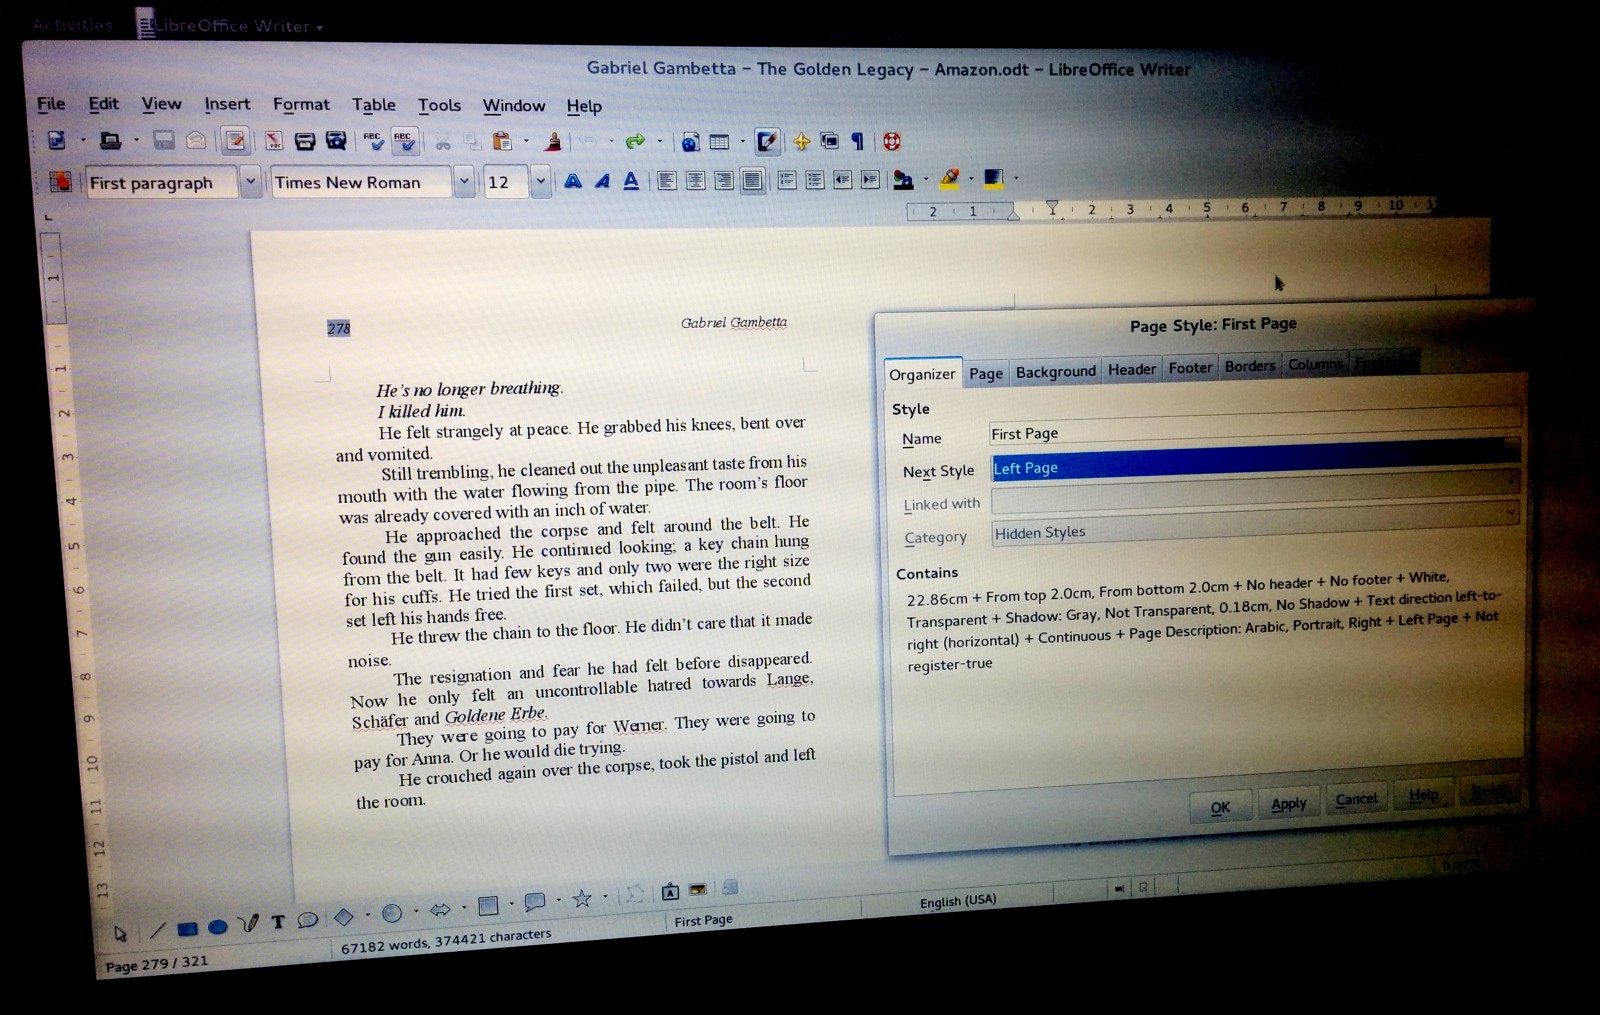Click the green Redo arrow

tap(635, 141)
